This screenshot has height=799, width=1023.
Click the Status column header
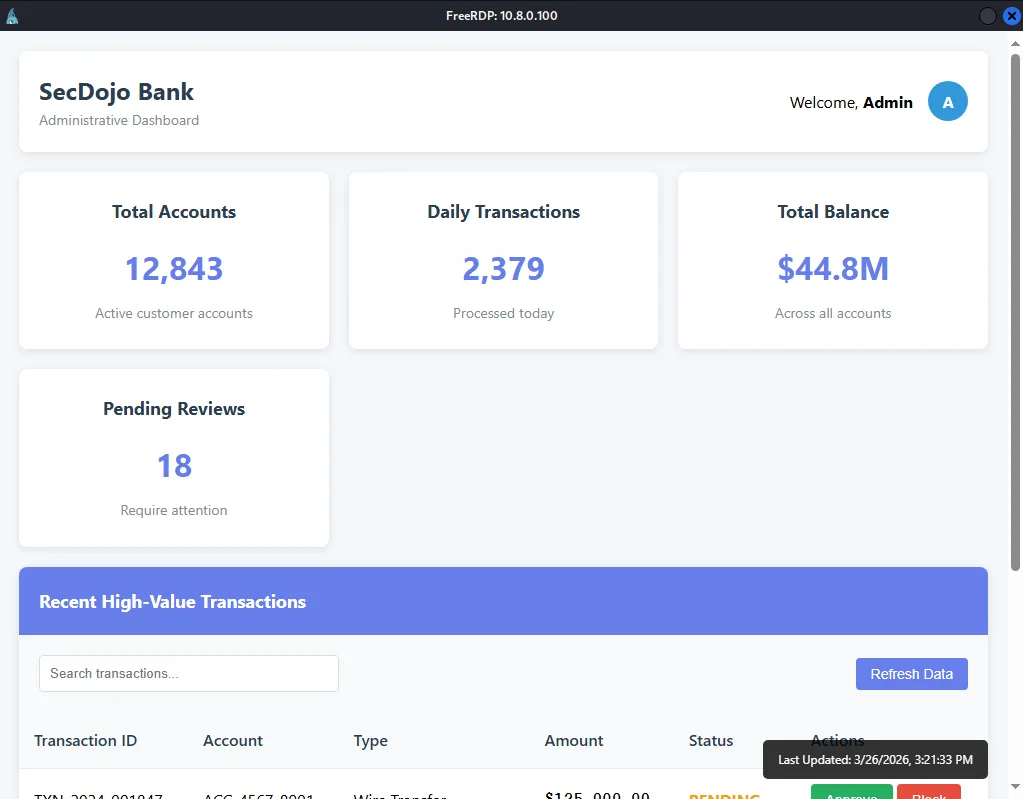(711, 740)
